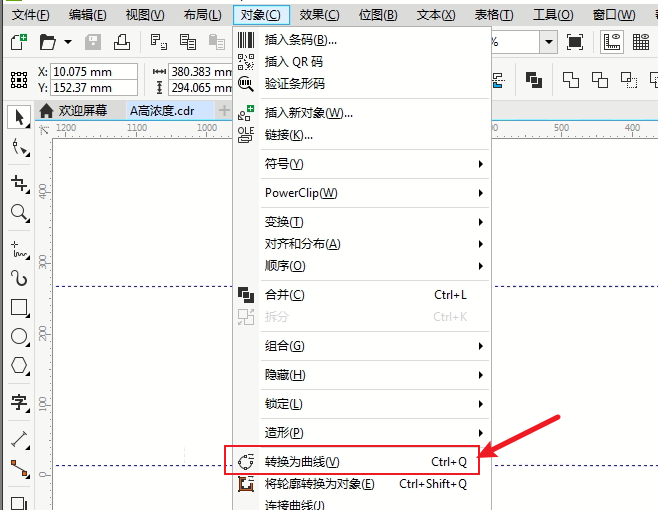Open the 文件(F) menu
The image size is (658, 510).
coord(30,15)
